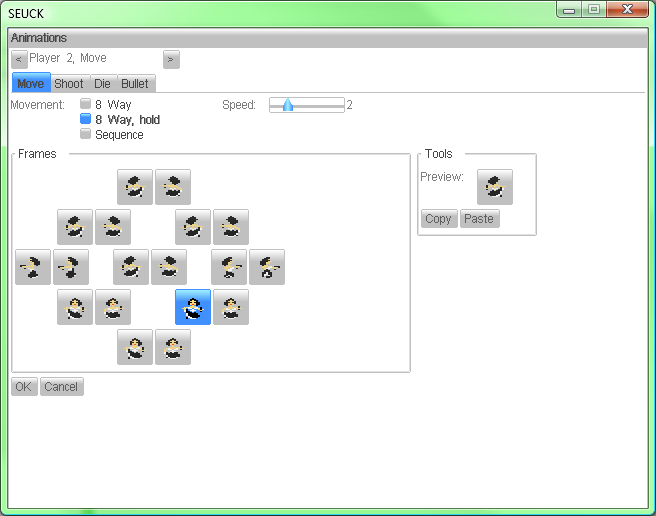Select second frame of the right-facing pair

click(x=267, y=267)
